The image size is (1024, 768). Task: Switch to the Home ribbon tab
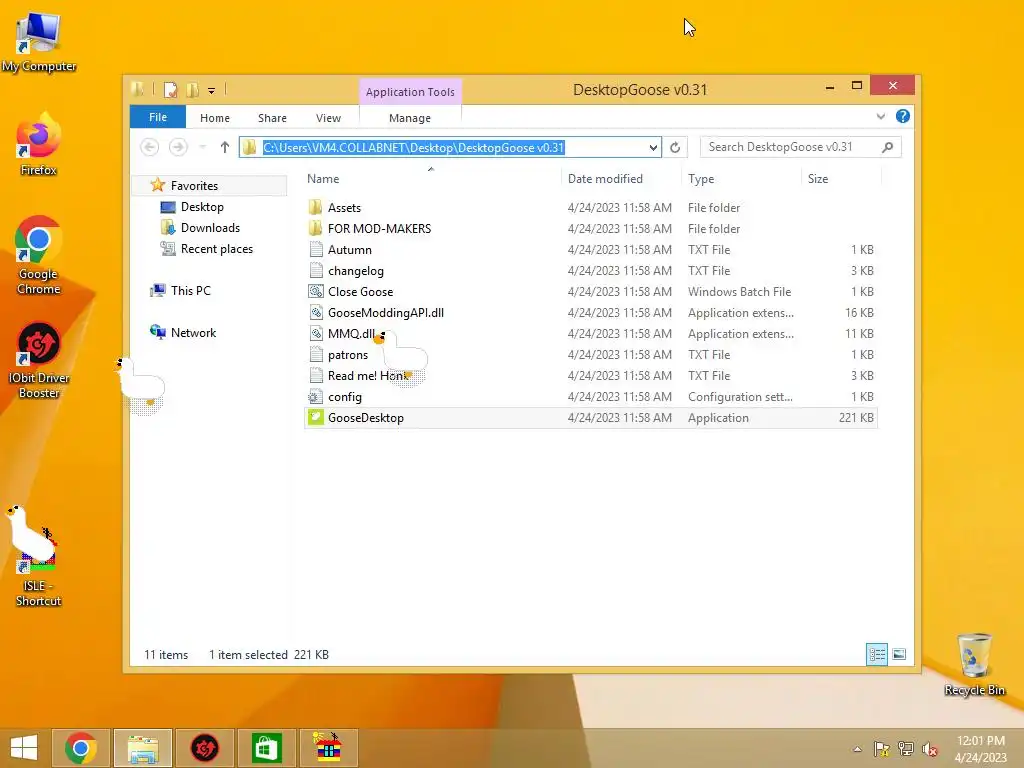[215, 118]
